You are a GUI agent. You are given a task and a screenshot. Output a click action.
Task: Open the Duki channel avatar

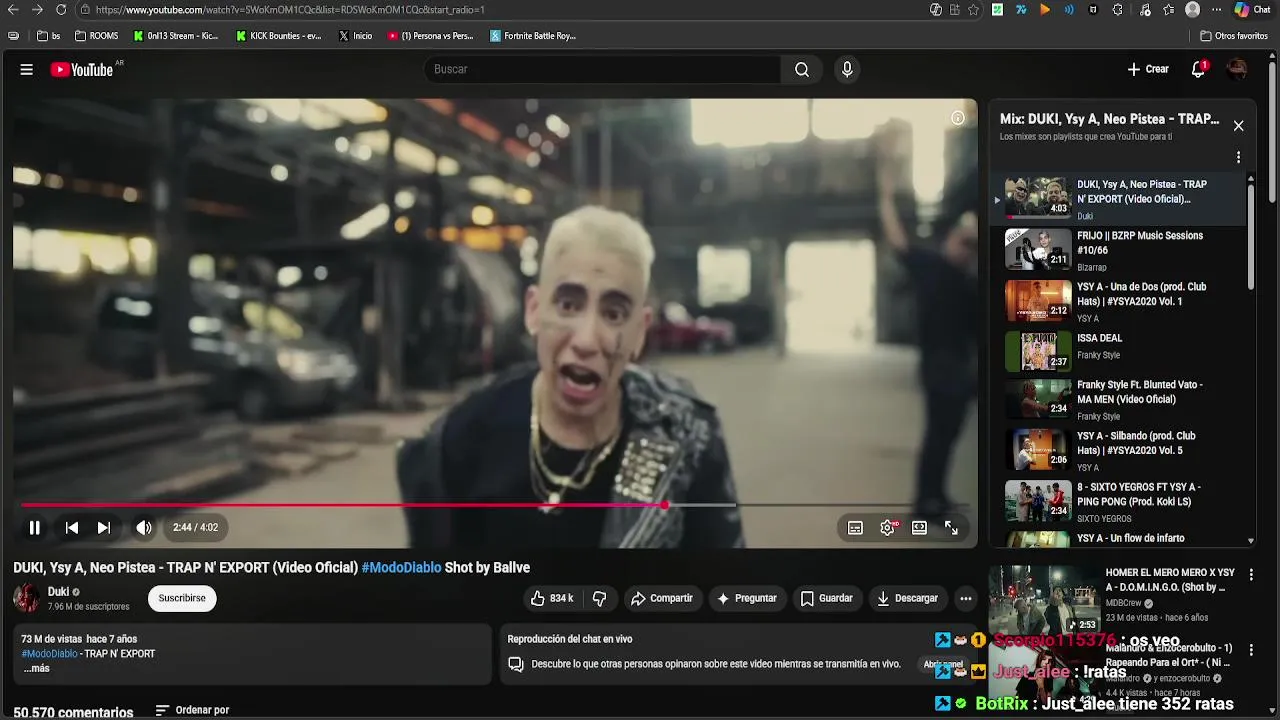click(x=27, y=598)
